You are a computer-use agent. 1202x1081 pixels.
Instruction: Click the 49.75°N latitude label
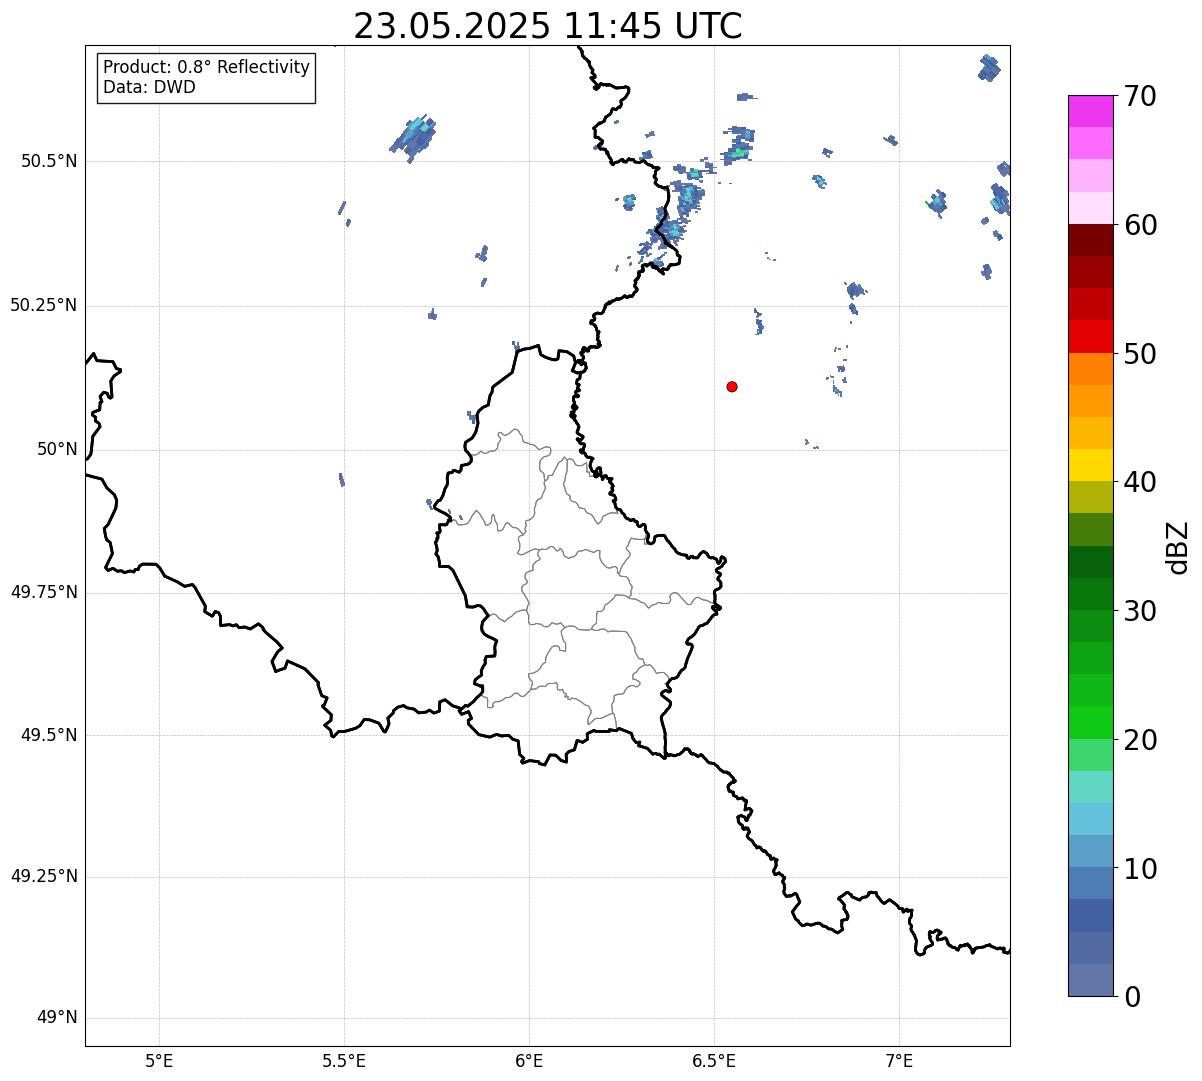point(44,592)
